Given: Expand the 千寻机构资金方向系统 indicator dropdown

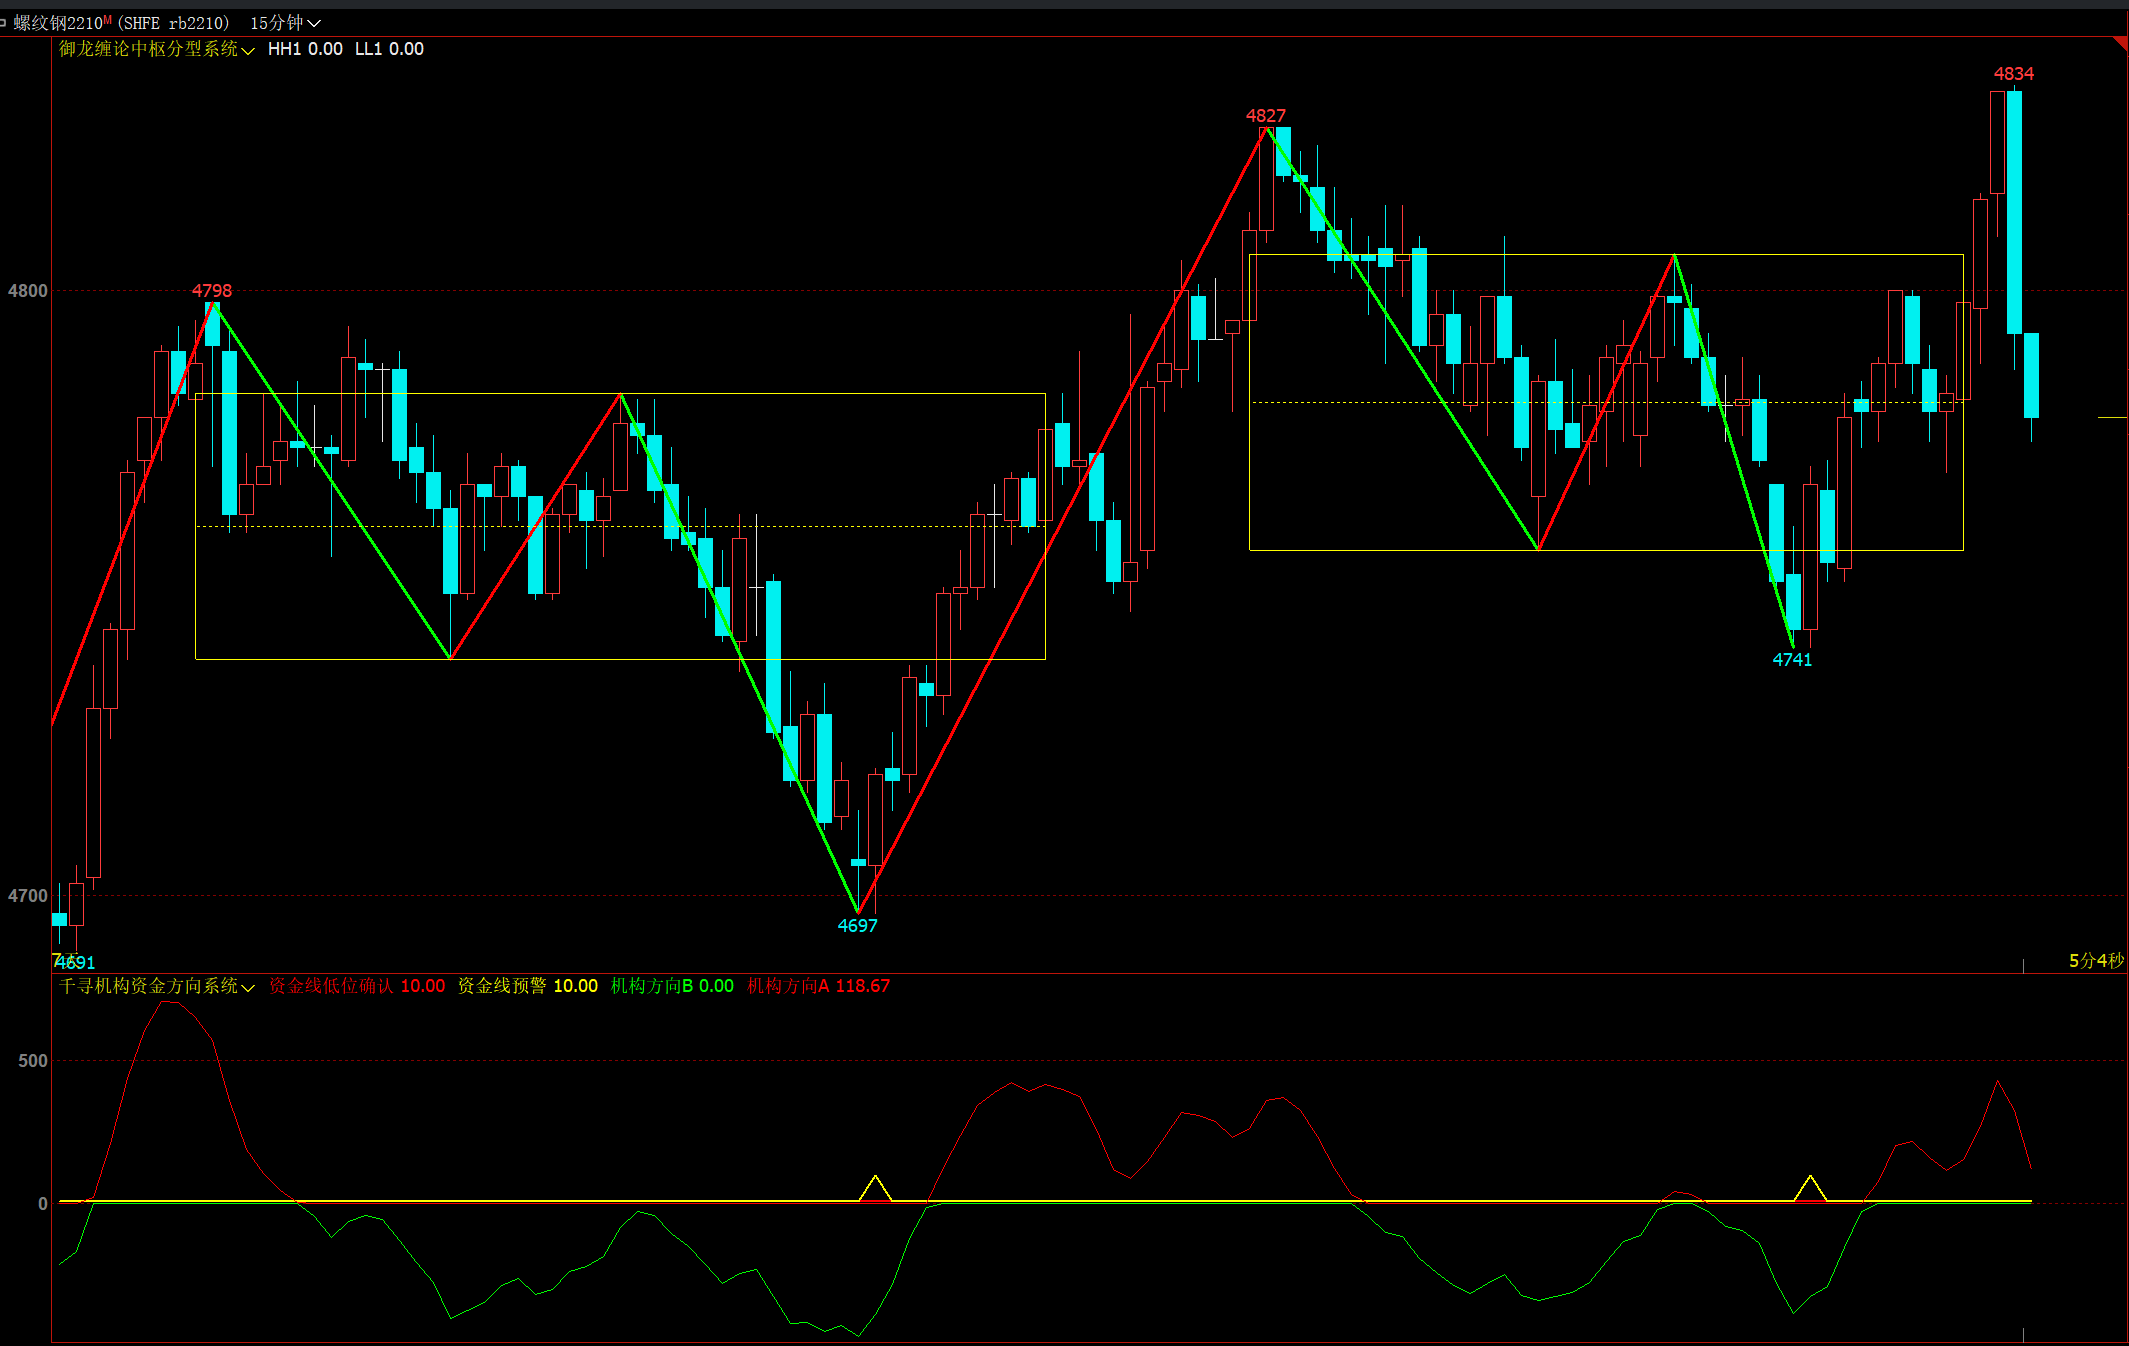Looking at the screenshot, I should 156,986.
